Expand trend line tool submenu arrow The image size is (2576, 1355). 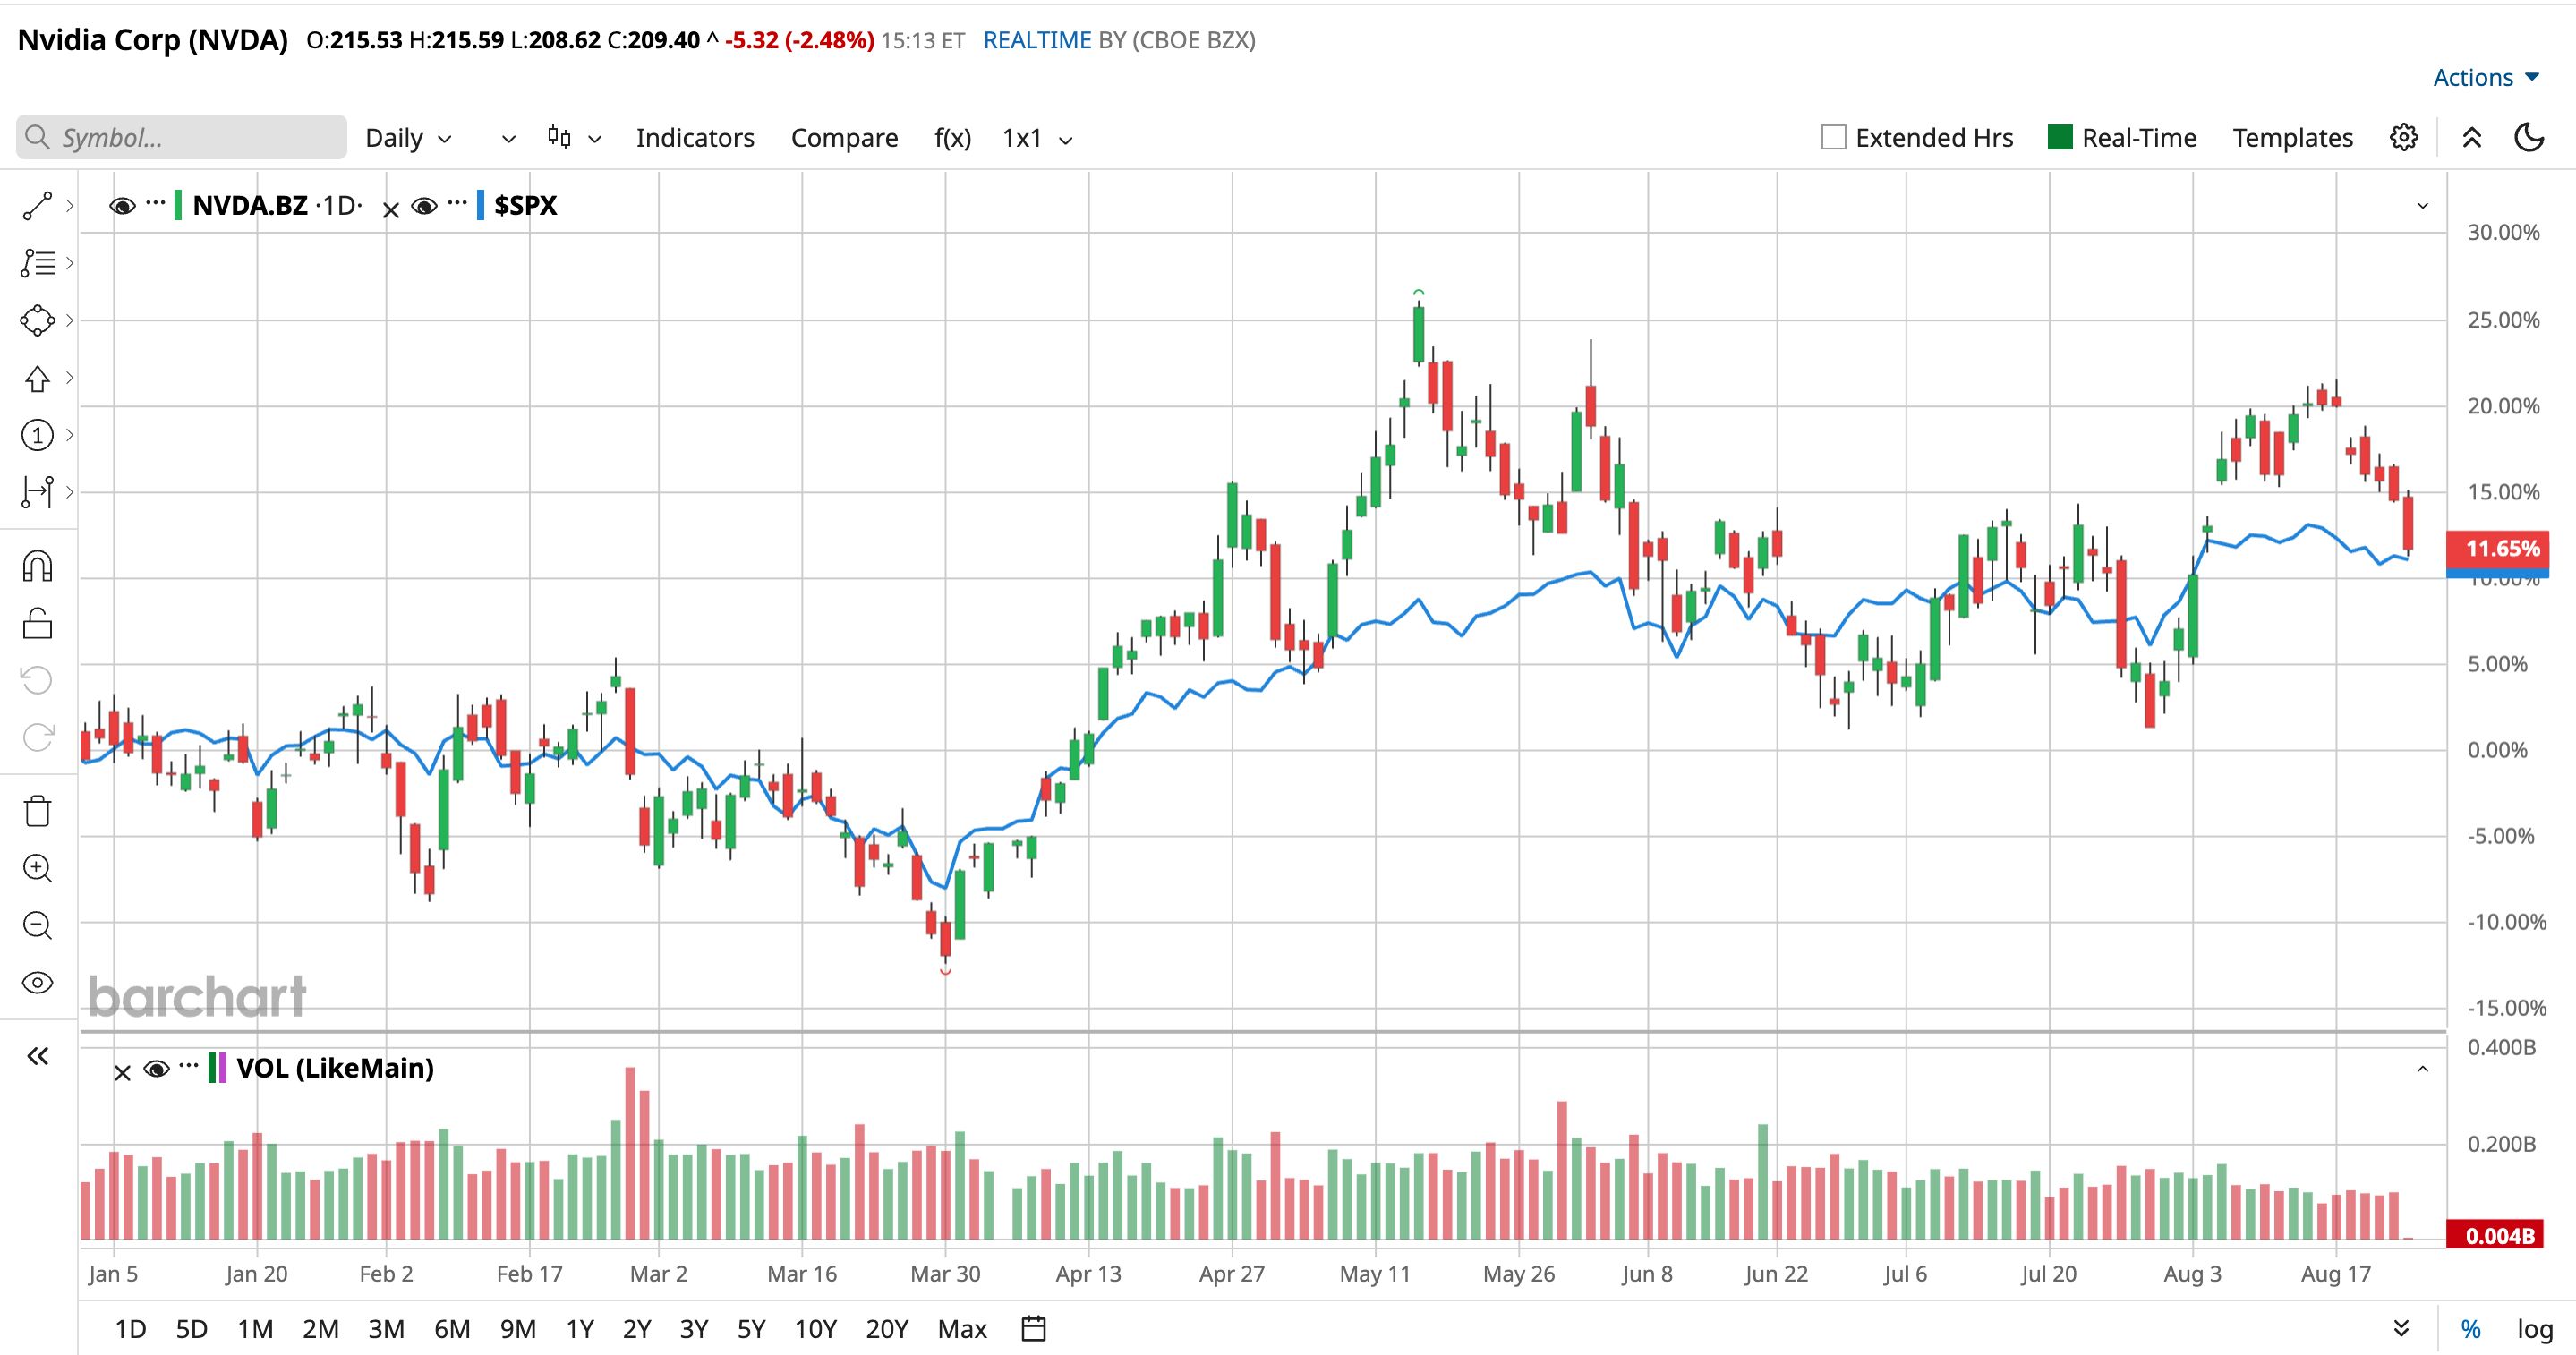click(69, 206)
